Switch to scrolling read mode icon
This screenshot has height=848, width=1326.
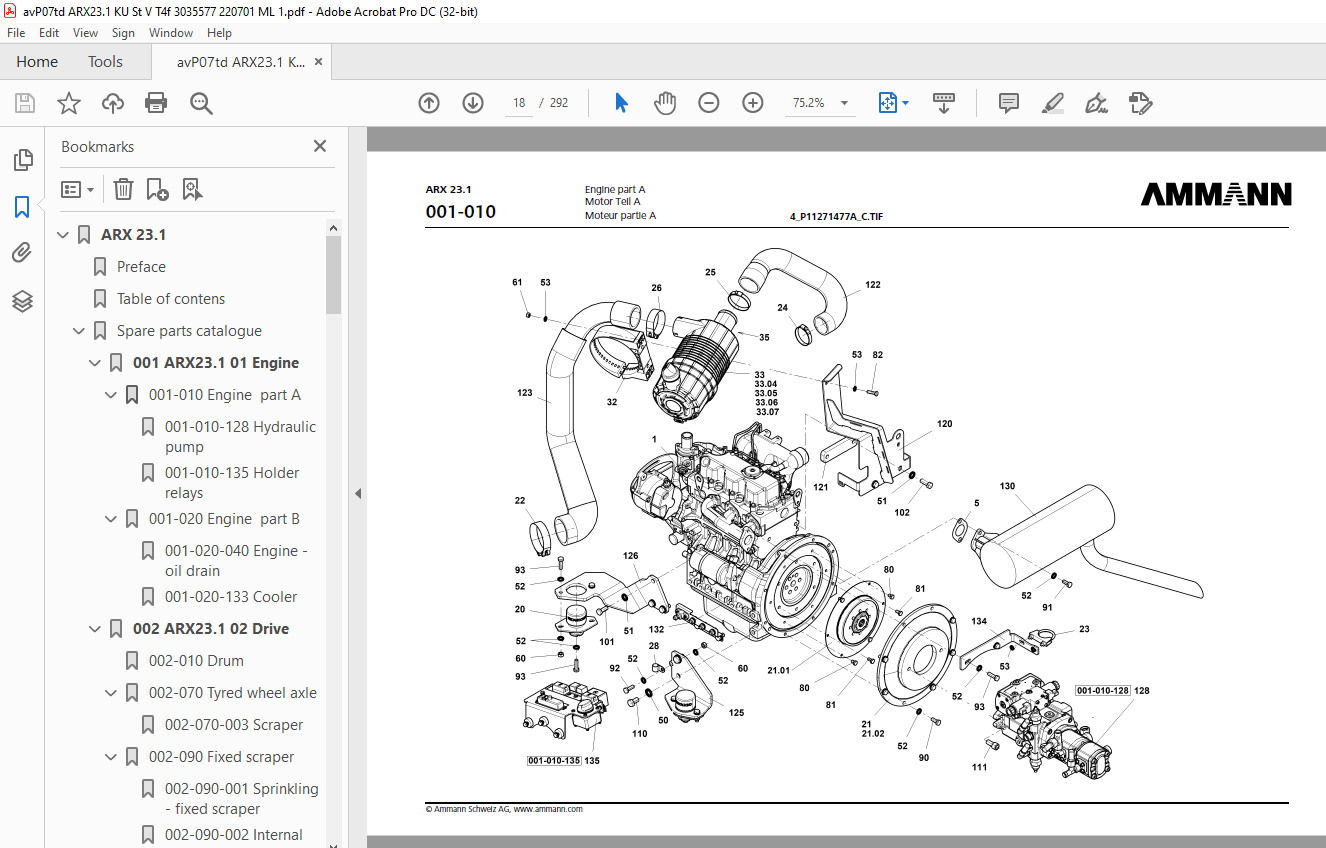[944, 103]
